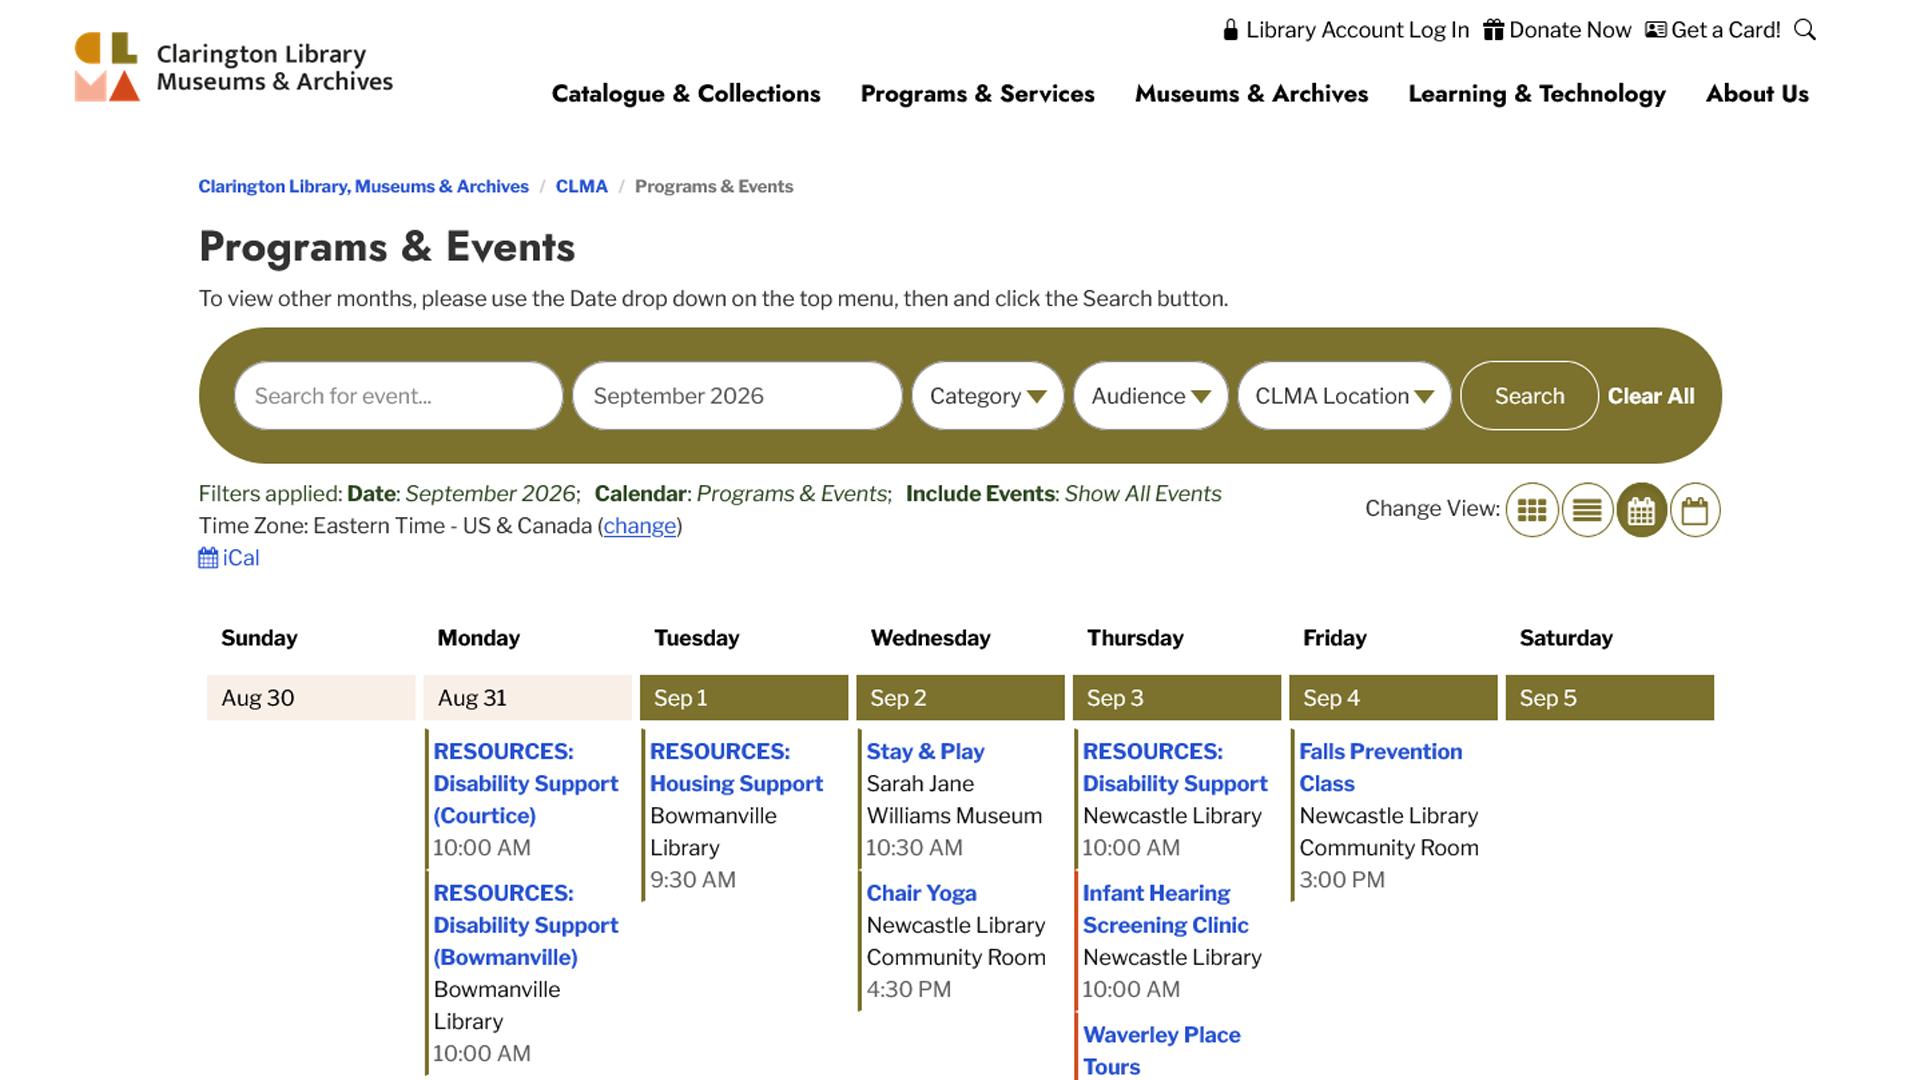The height and width of the screenshot is (1080, 1920).
Task: Click the Sep 2 date header
Action: click(960, 698)
